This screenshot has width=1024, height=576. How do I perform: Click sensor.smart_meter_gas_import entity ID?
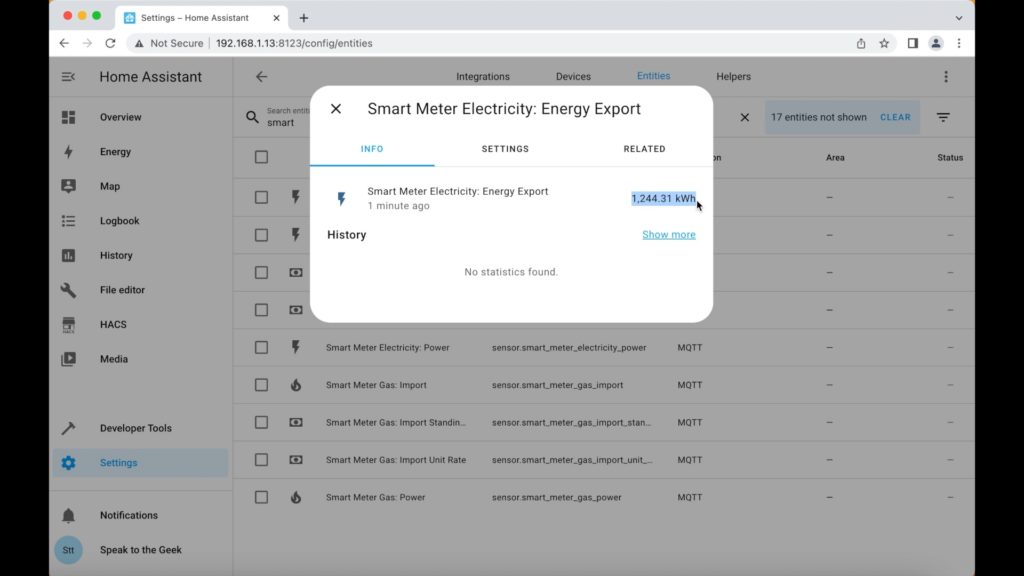pyautogui.click(x=558, y=385)
